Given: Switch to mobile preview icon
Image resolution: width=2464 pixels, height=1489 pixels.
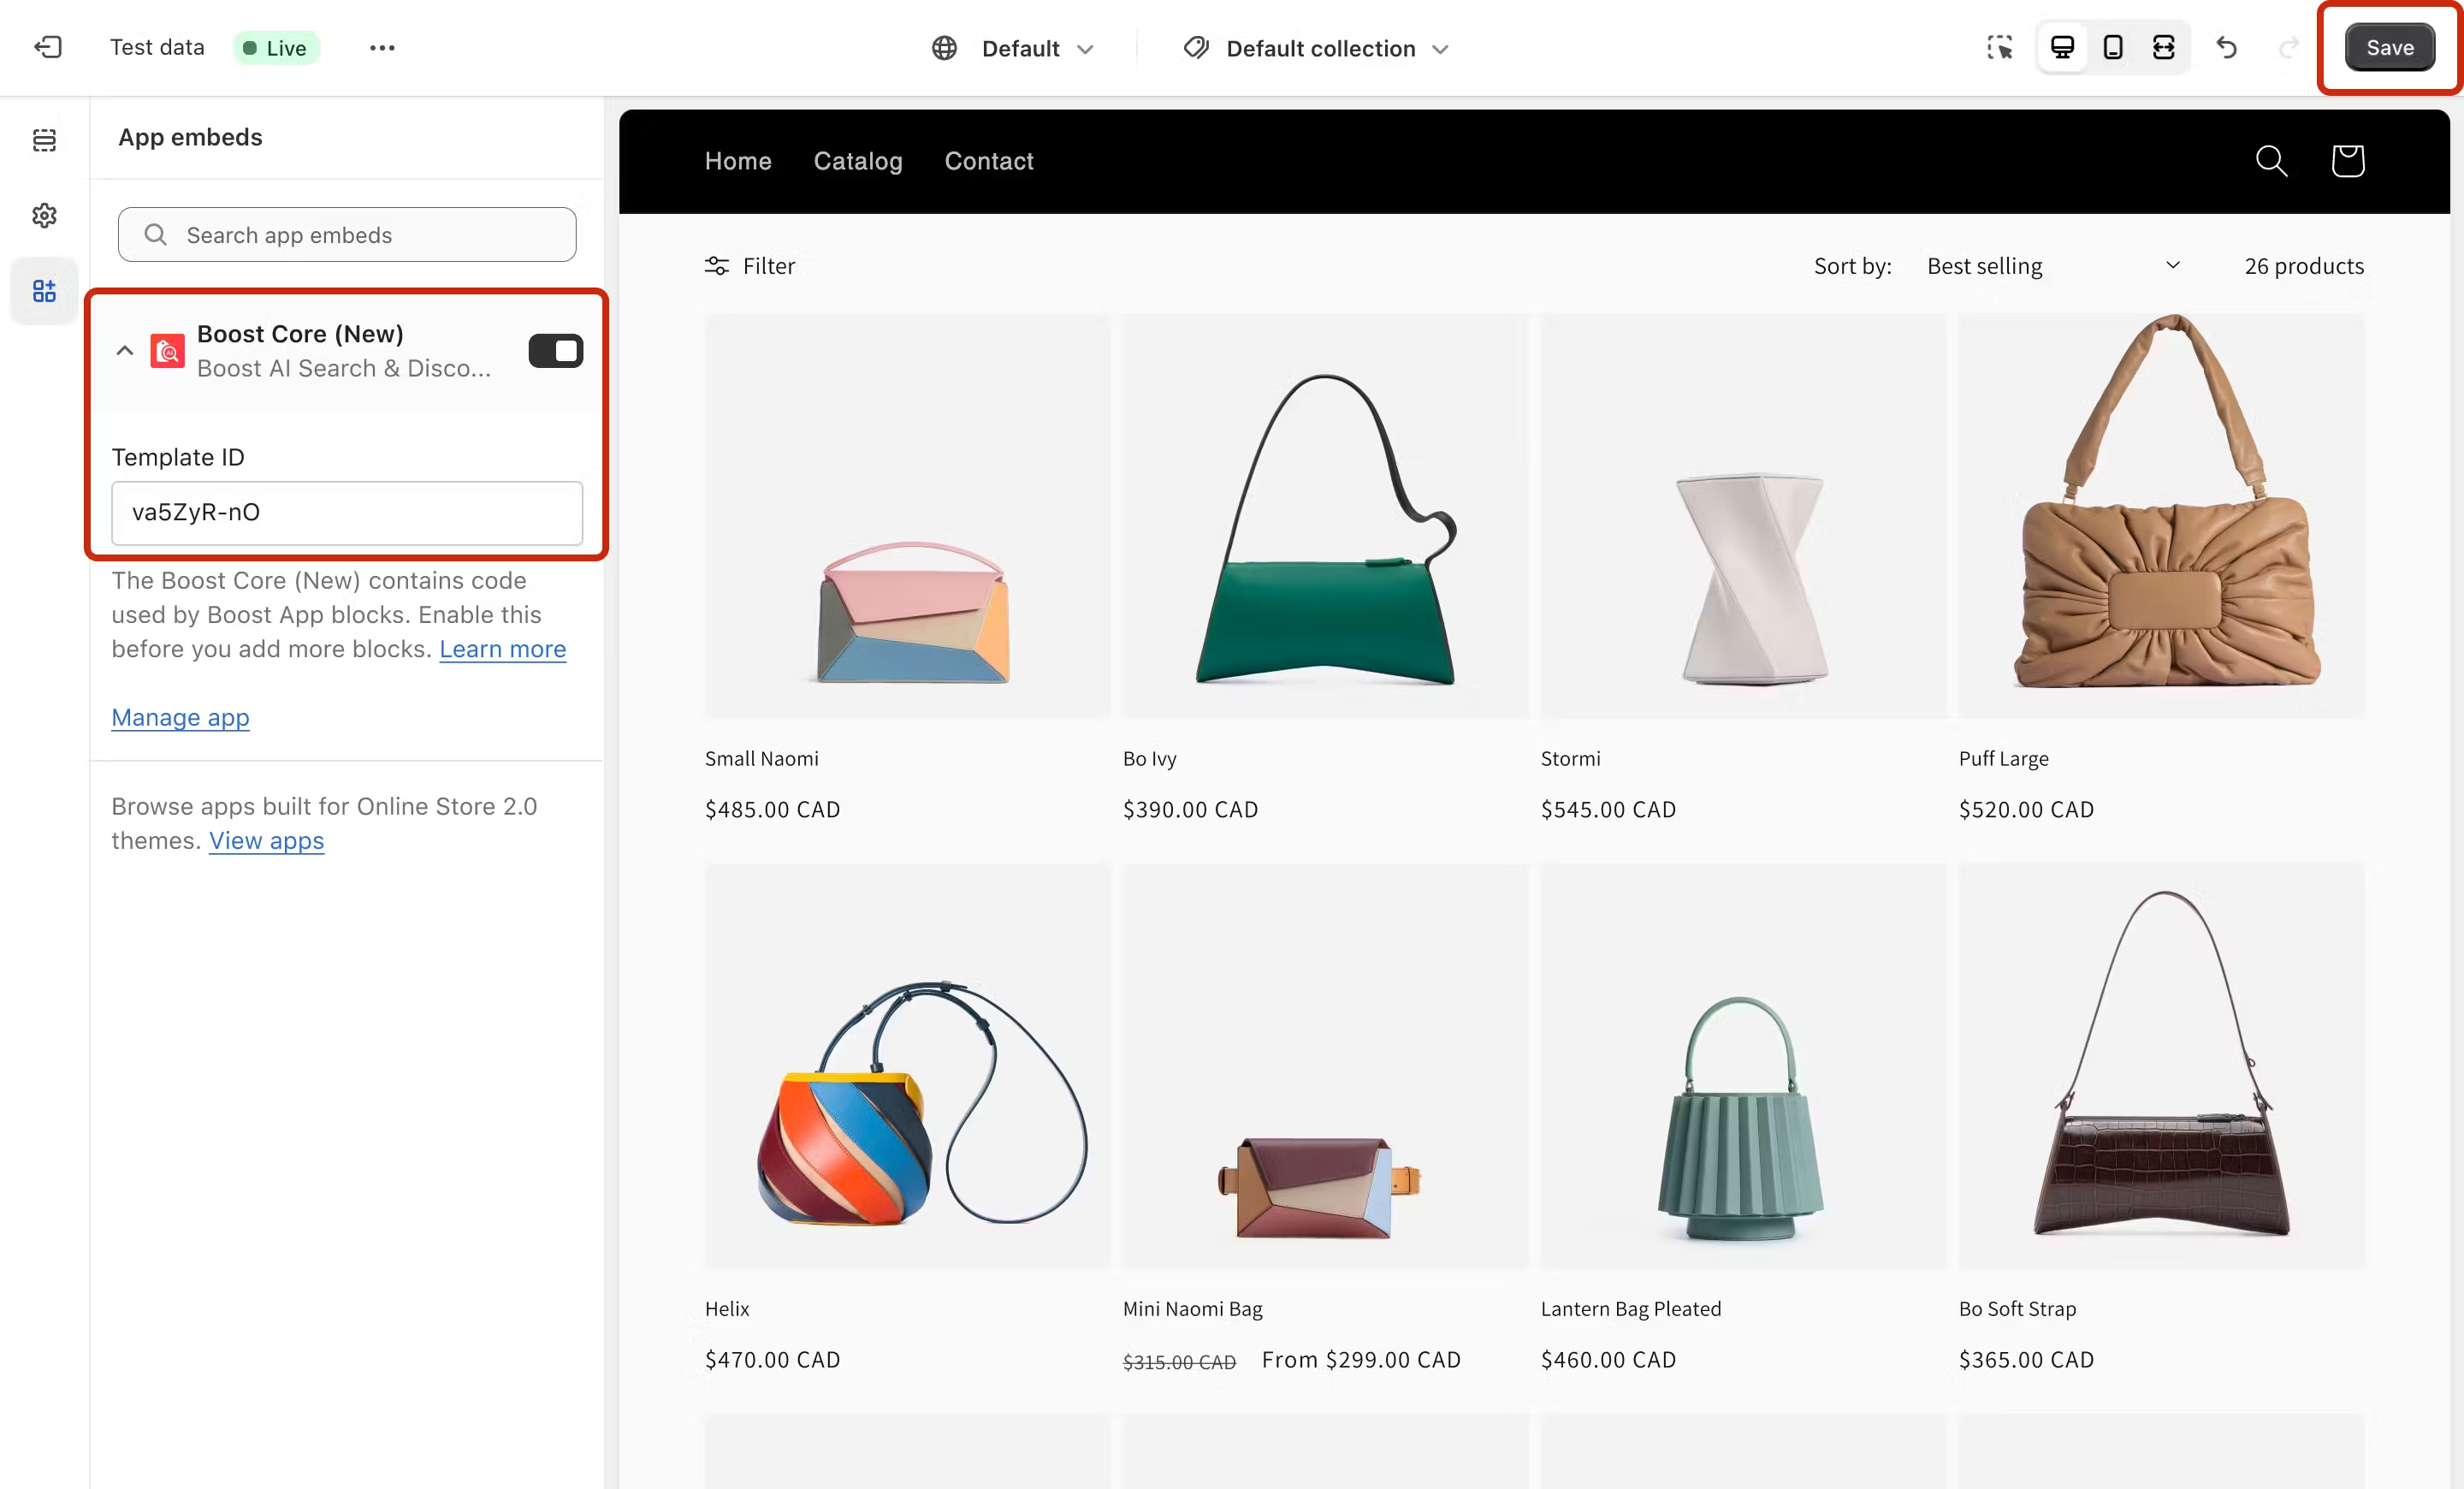Looking at the screenshot, I should point(2113,47).
